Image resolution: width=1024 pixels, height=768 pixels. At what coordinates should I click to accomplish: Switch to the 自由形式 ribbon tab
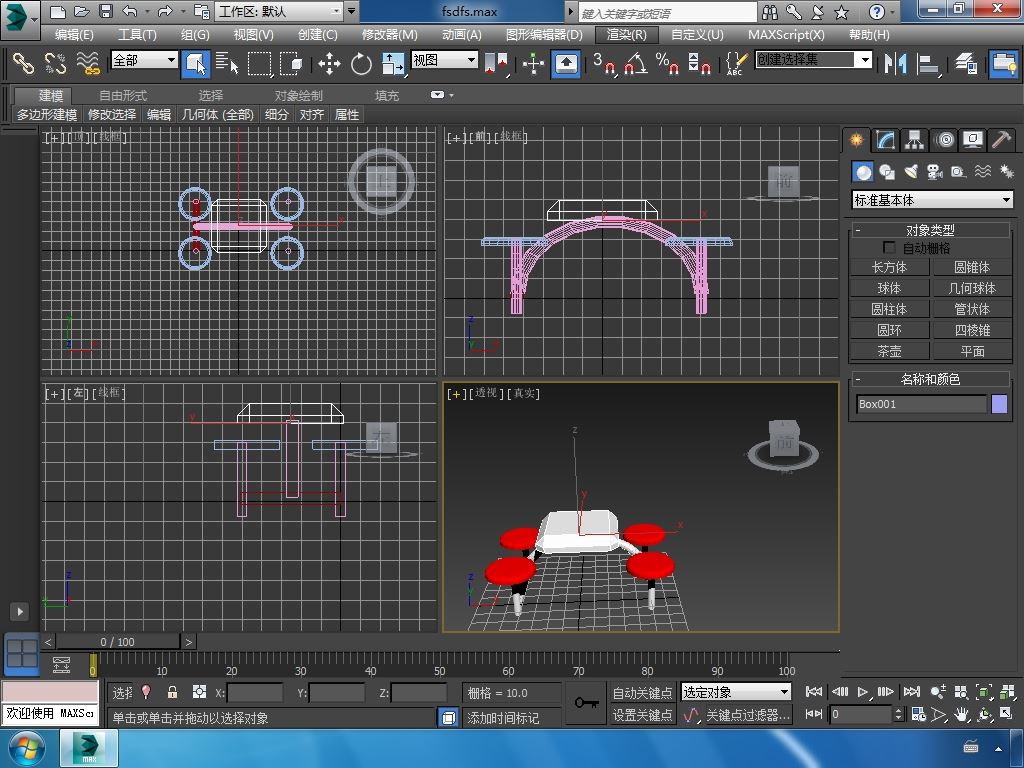click(x=123, y=95)
